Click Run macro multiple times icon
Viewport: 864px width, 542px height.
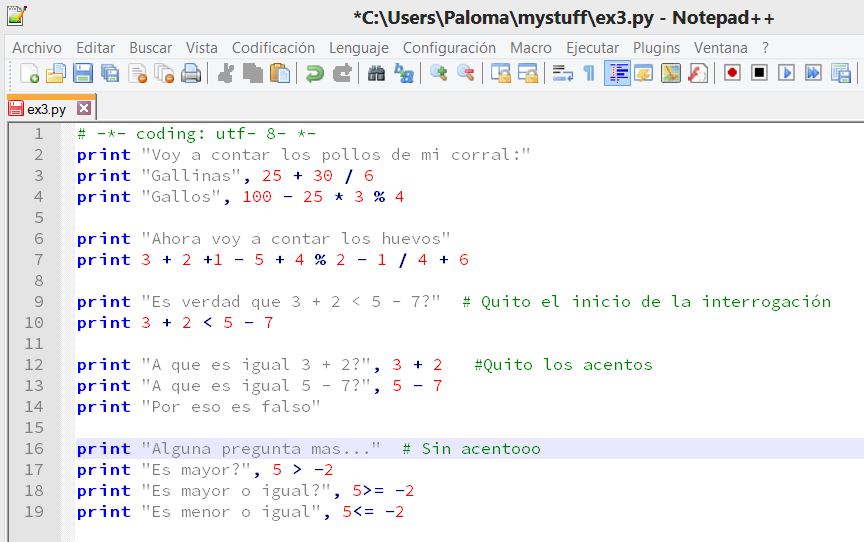click(813, 73)
